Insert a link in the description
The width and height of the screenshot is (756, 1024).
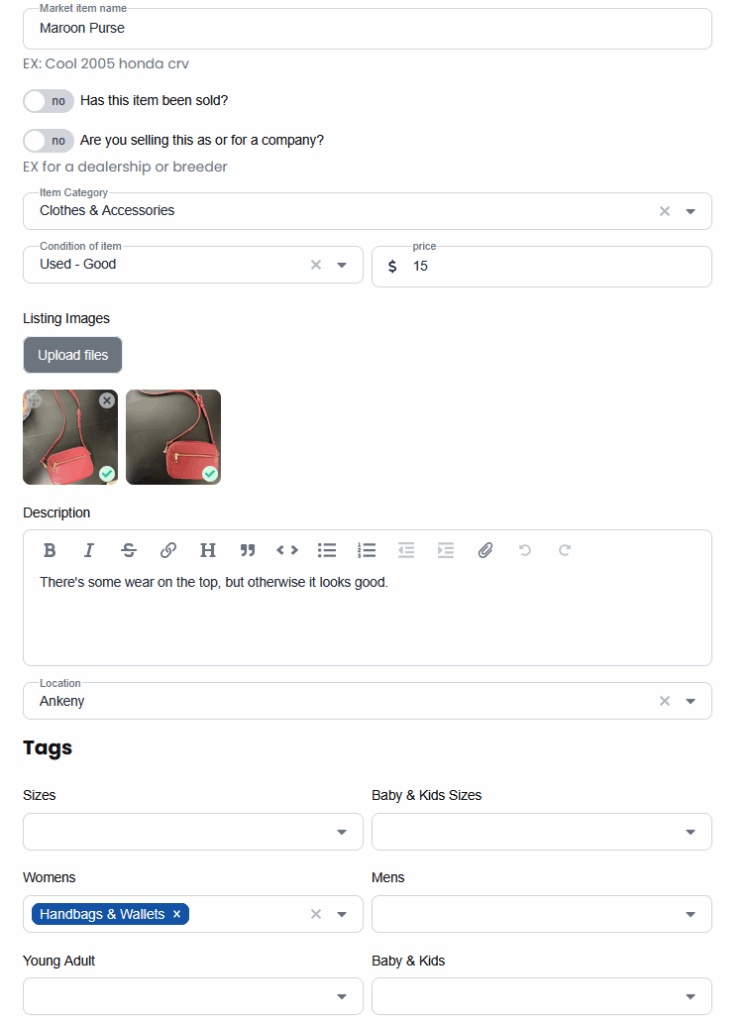(x=168, y=551)
